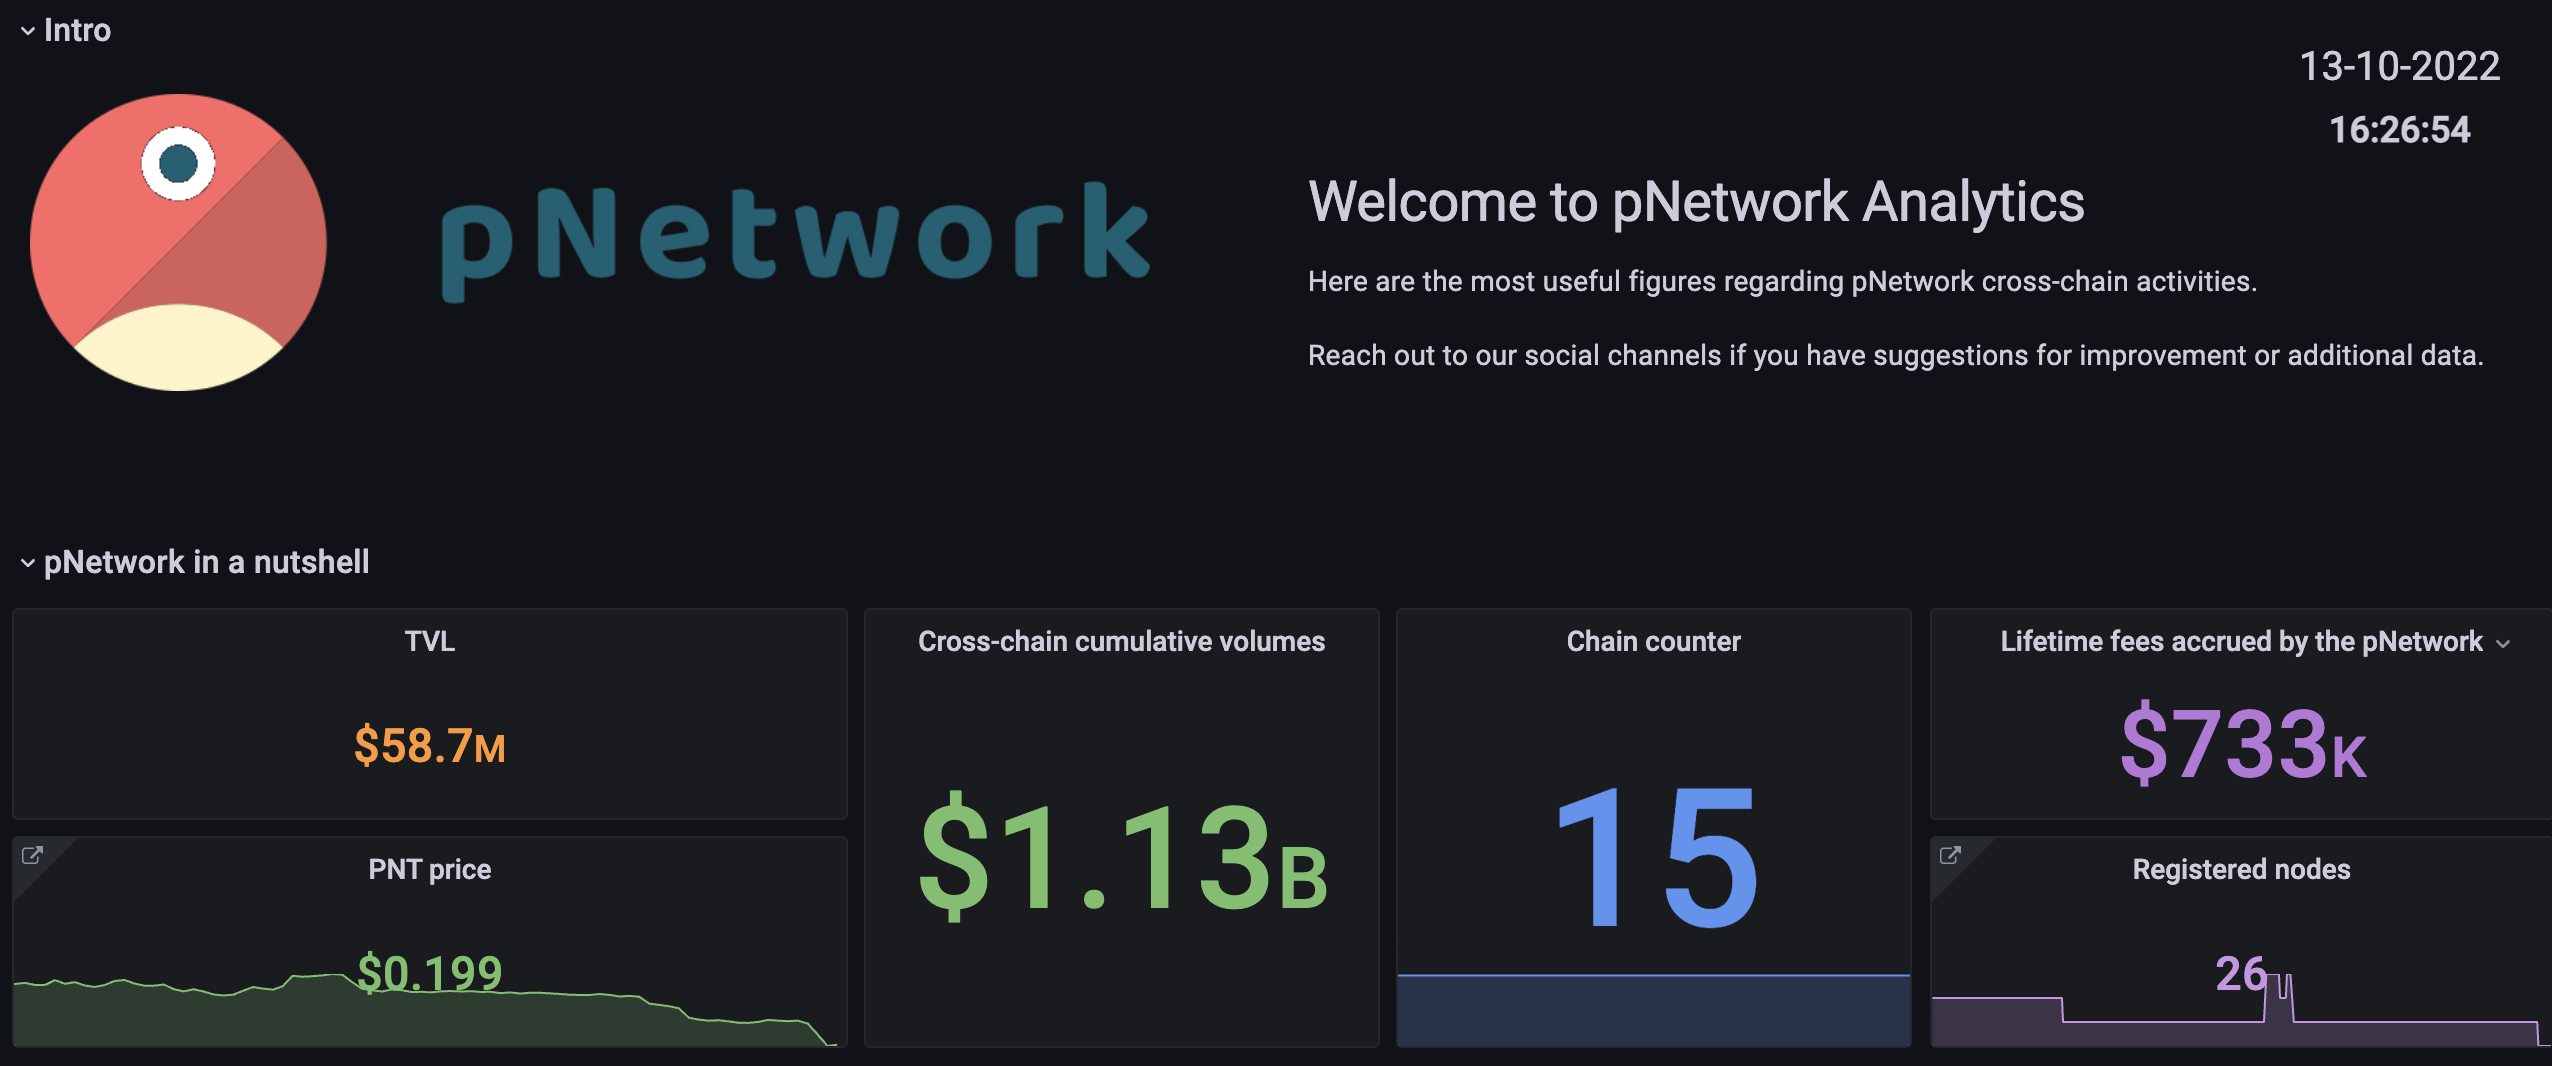Click the TVL panel title

point(430,641)
